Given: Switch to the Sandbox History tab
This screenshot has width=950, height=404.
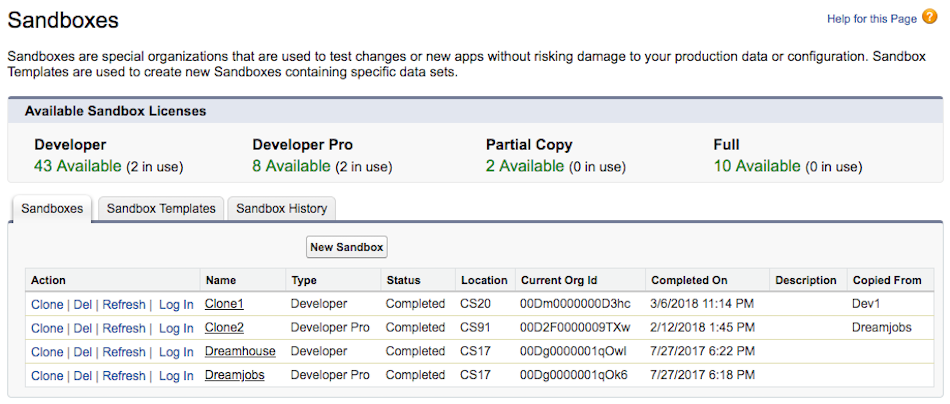Looking at the screenshot, I should pyautogui.click(x=281, y=209).
